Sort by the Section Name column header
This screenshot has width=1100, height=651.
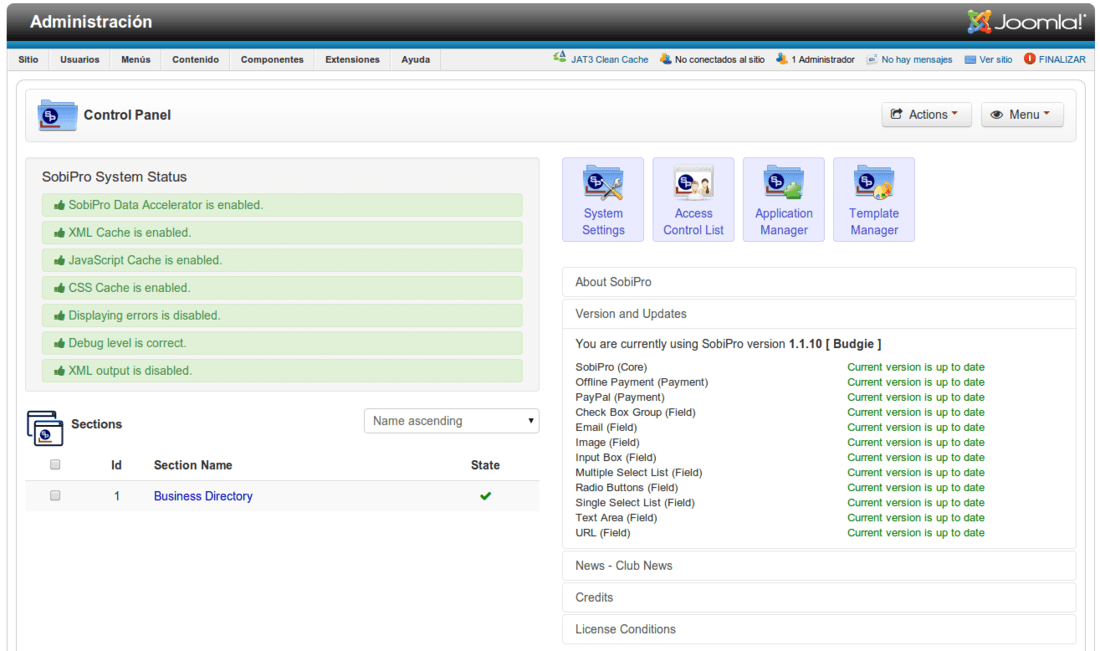[193, 465]
